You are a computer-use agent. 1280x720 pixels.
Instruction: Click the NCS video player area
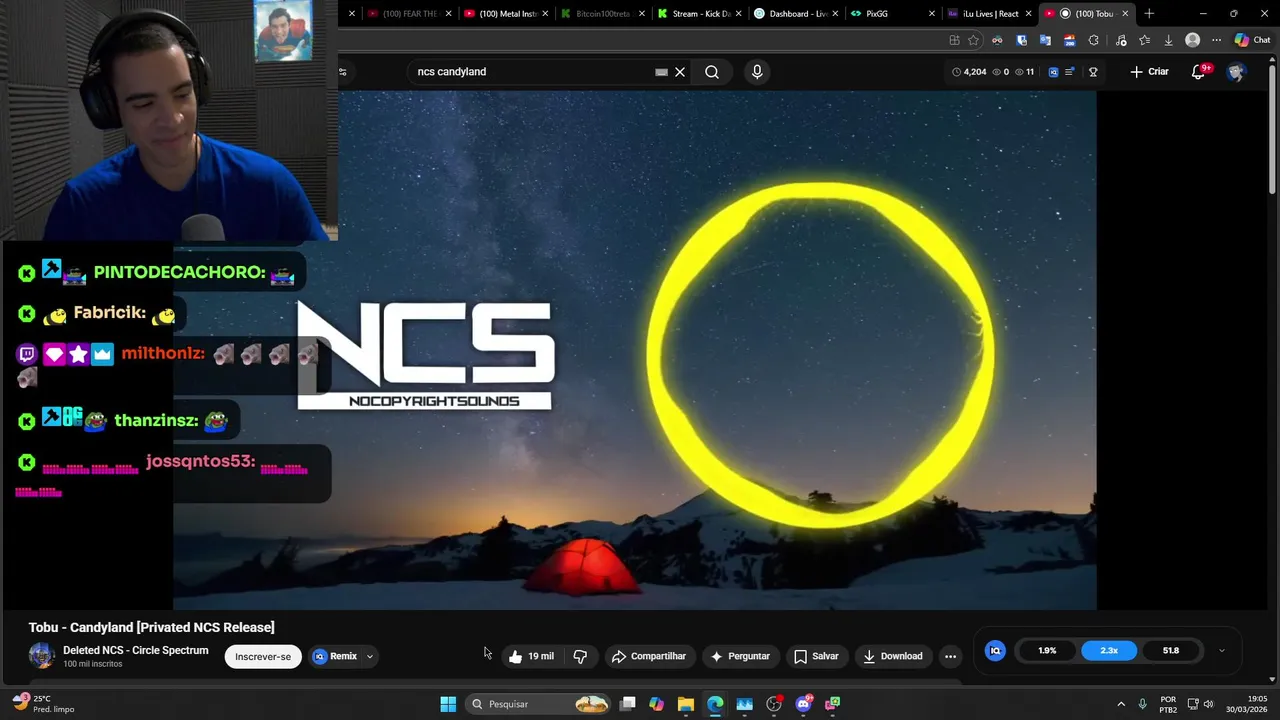pyautogui.click(x=634, y=350)
